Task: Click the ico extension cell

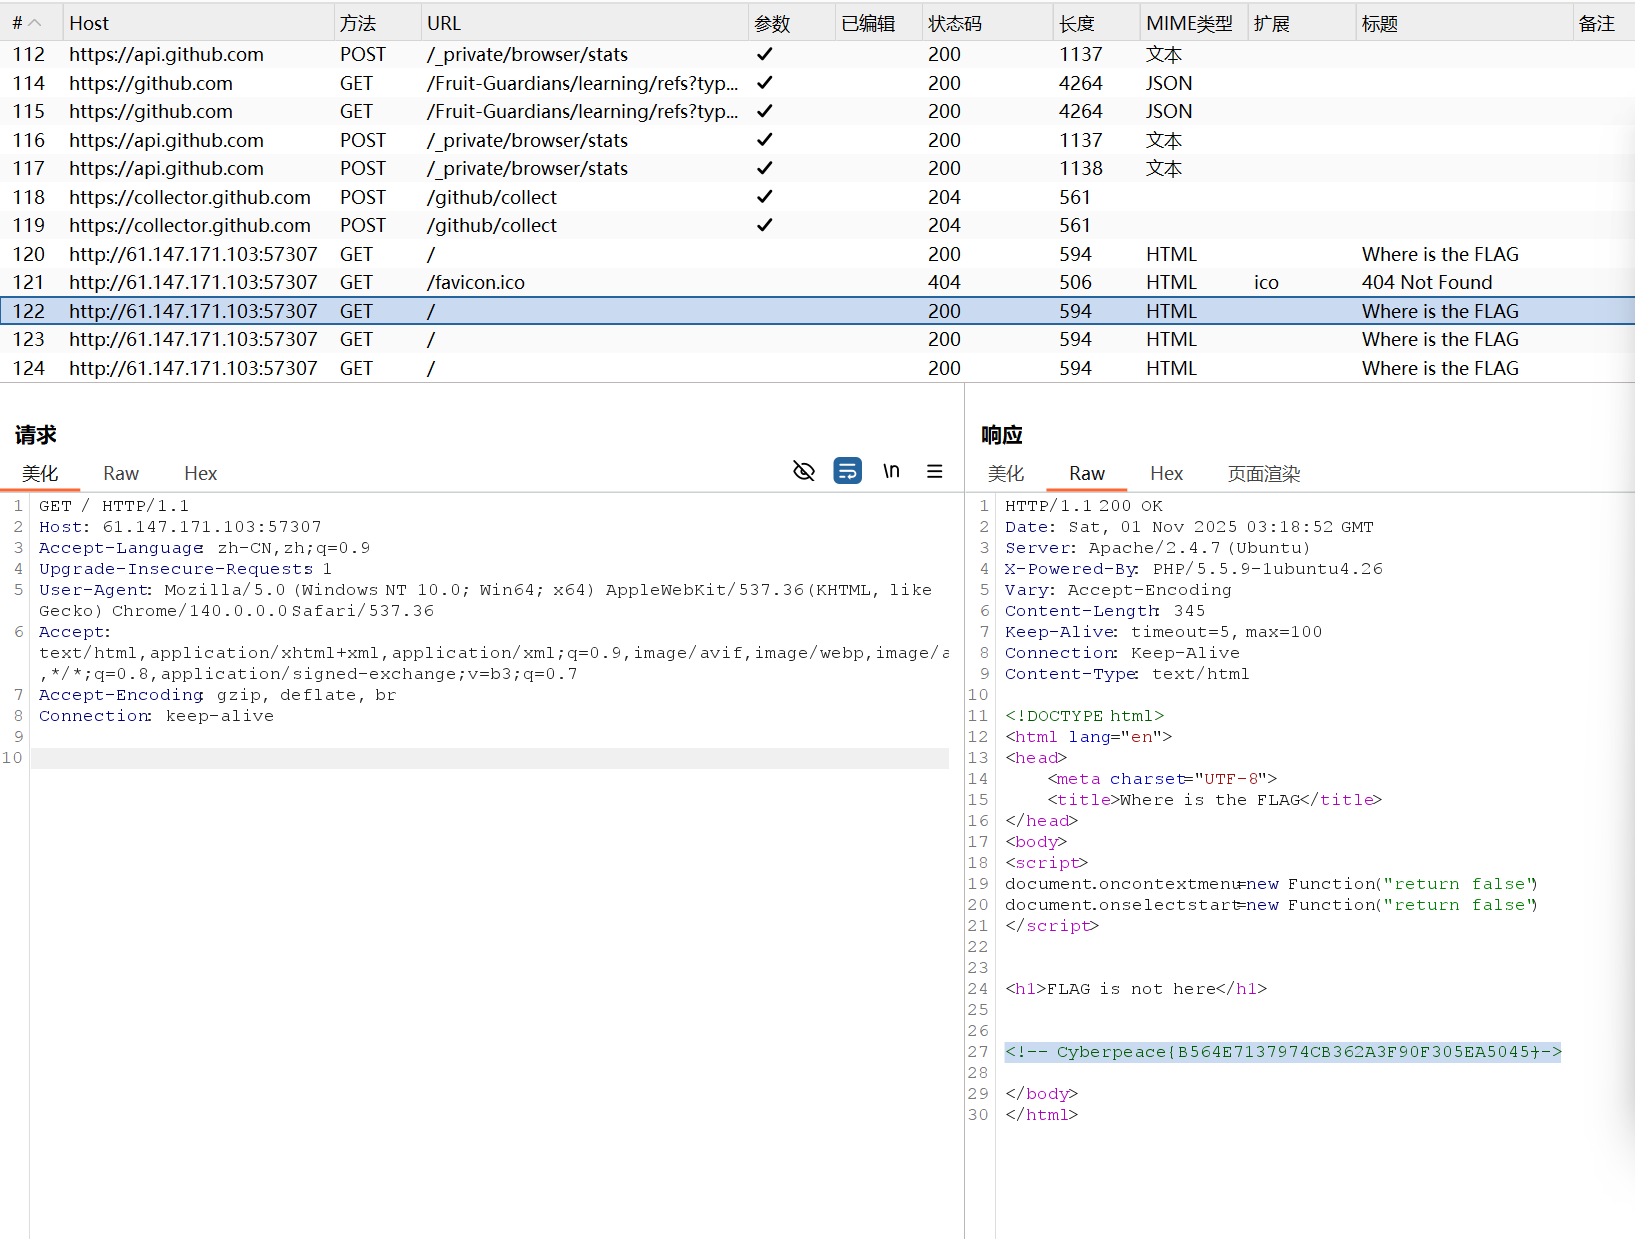Action: tap(1266, 282)
